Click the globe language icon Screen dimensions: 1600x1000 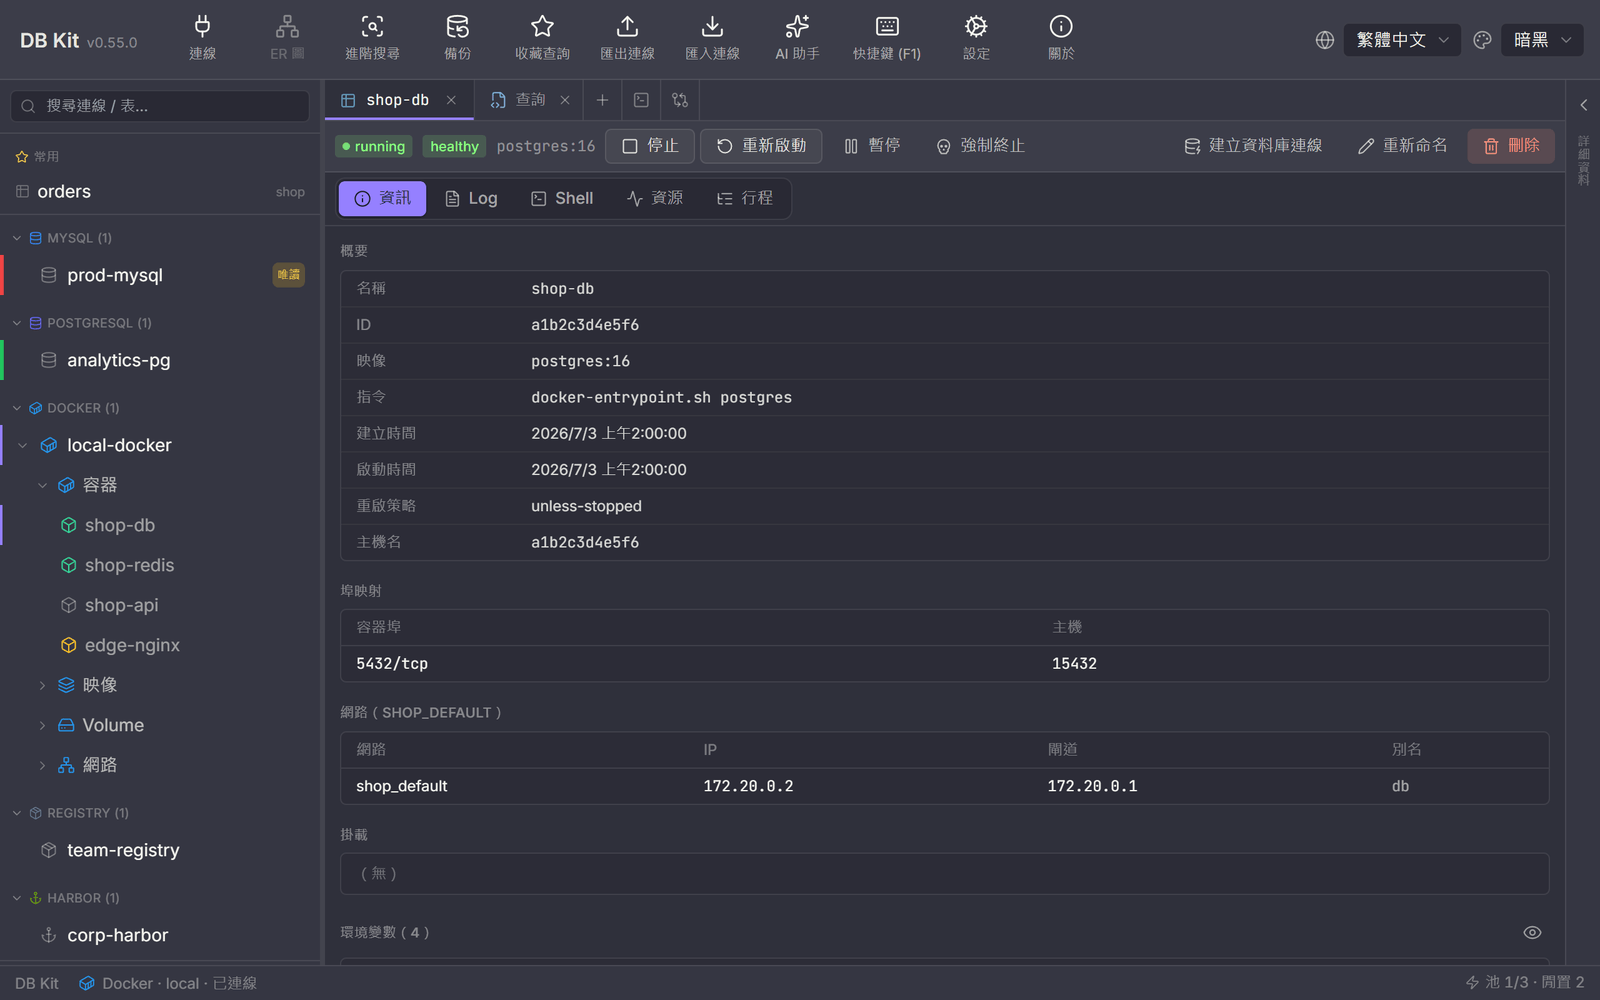tap(1325, 40)
